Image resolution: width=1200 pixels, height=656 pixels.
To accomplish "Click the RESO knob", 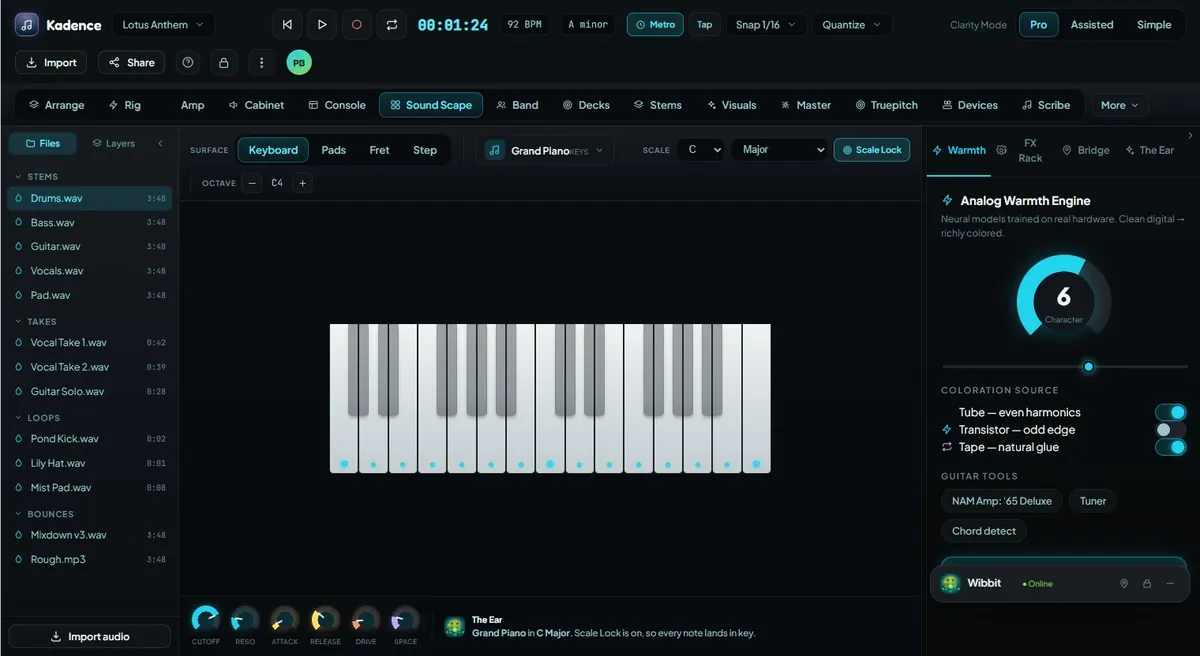I will (245, 618).
